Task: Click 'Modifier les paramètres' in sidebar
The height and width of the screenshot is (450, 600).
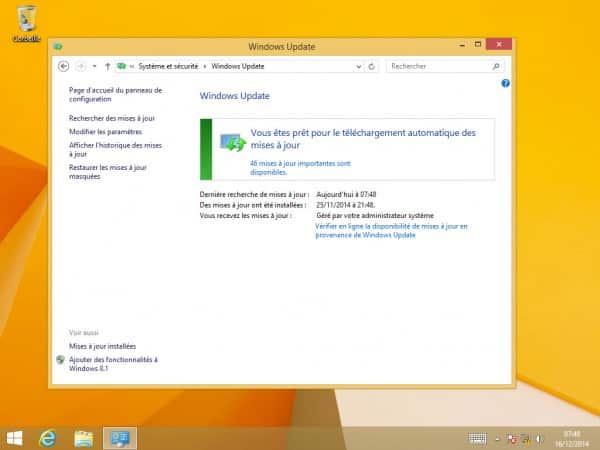Action: point(105,131)
